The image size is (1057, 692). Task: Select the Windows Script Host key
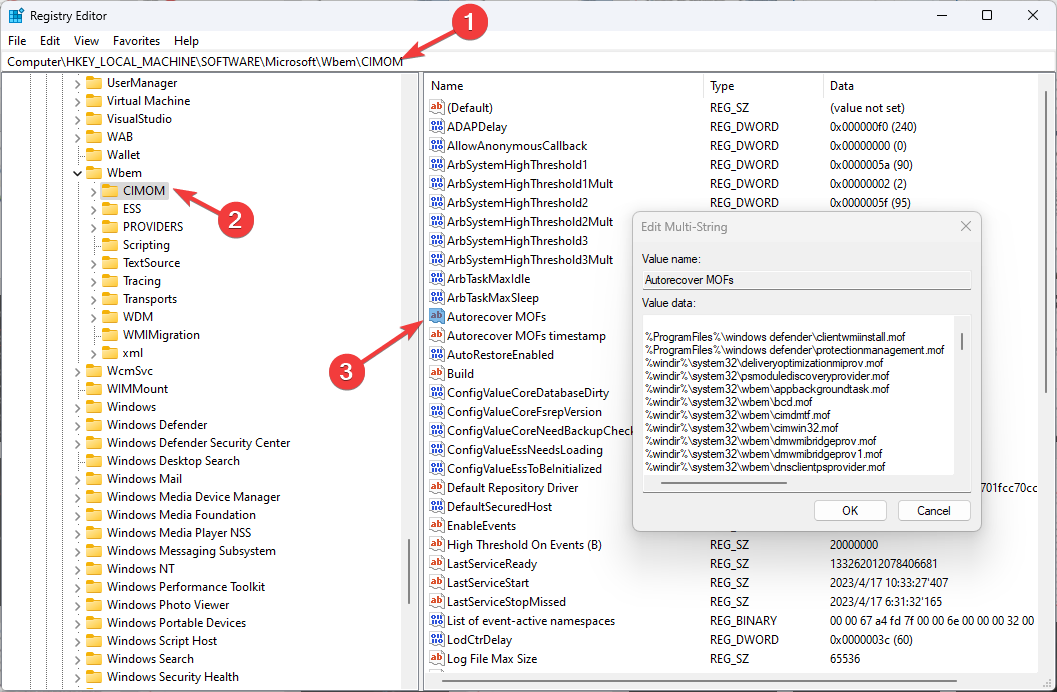[x=162, y=641]
